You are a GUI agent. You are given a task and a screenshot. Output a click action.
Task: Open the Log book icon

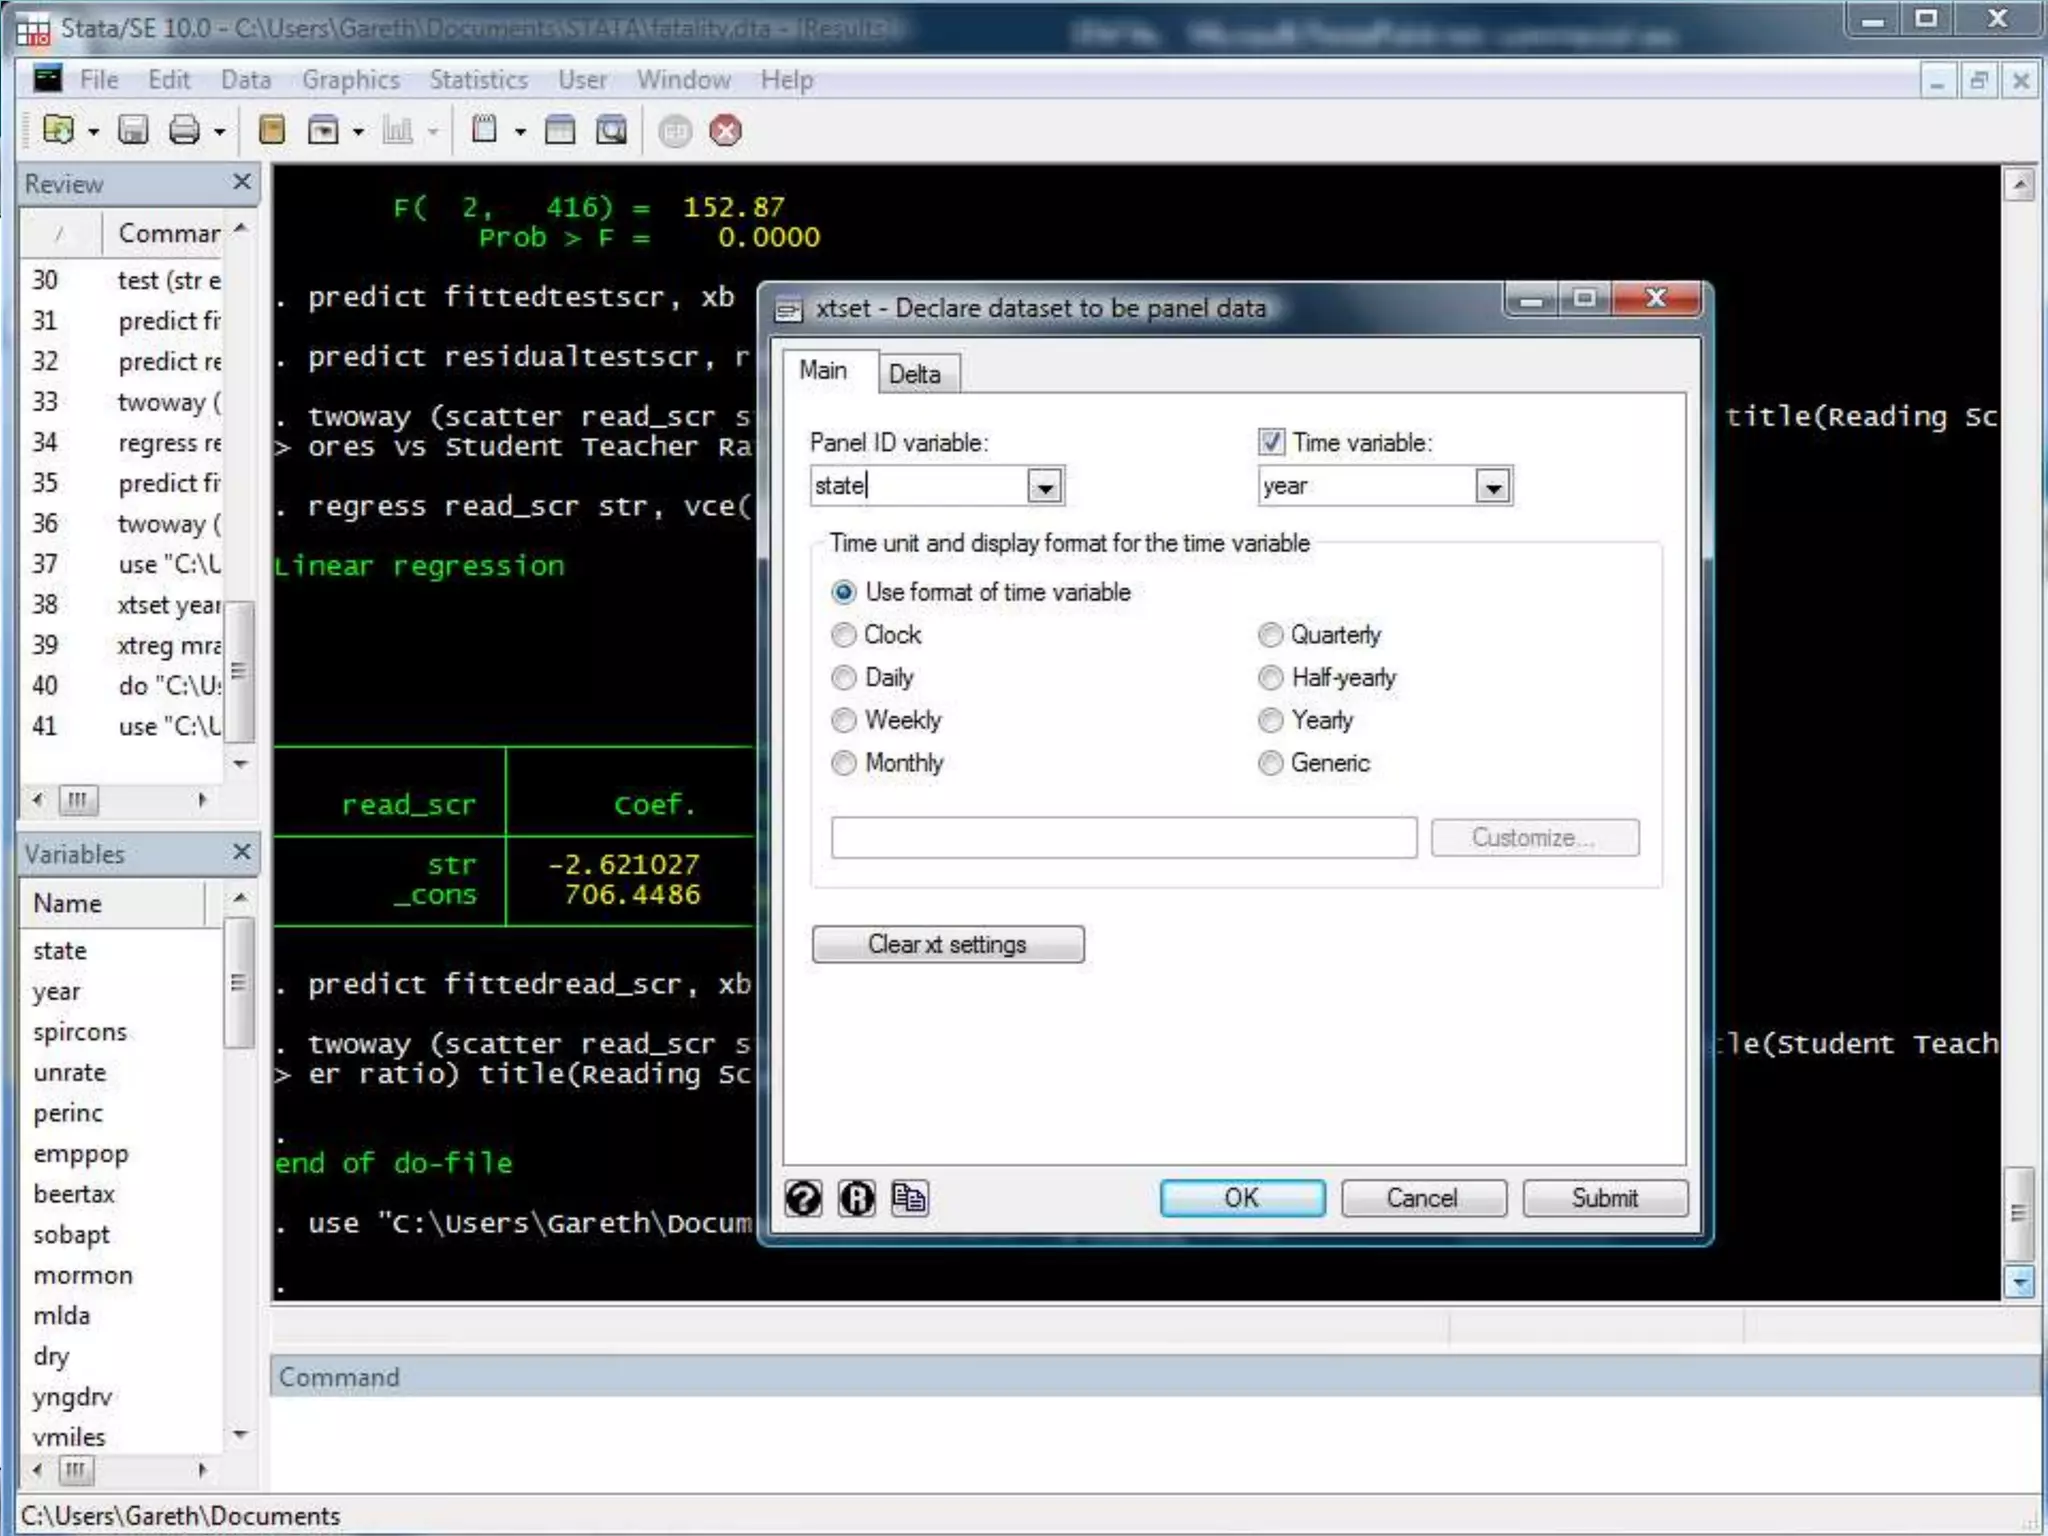click(272, 130)
